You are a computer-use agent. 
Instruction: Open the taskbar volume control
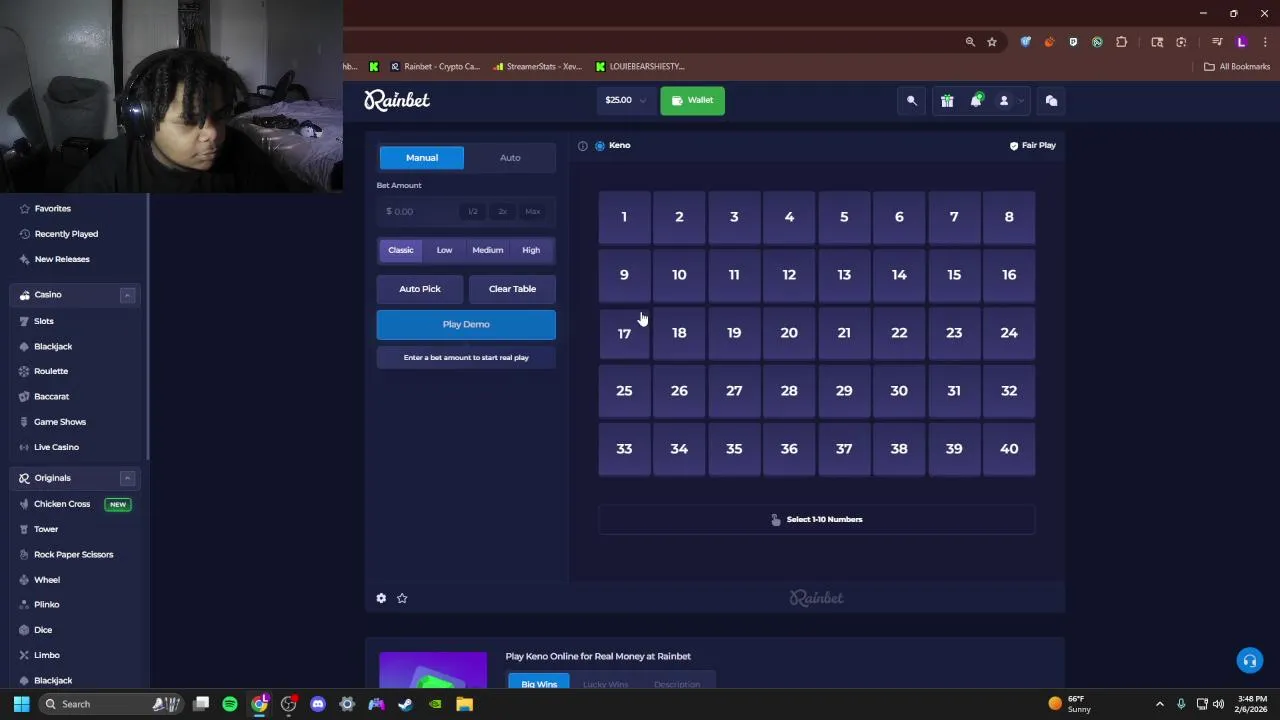coord(1218,704)
